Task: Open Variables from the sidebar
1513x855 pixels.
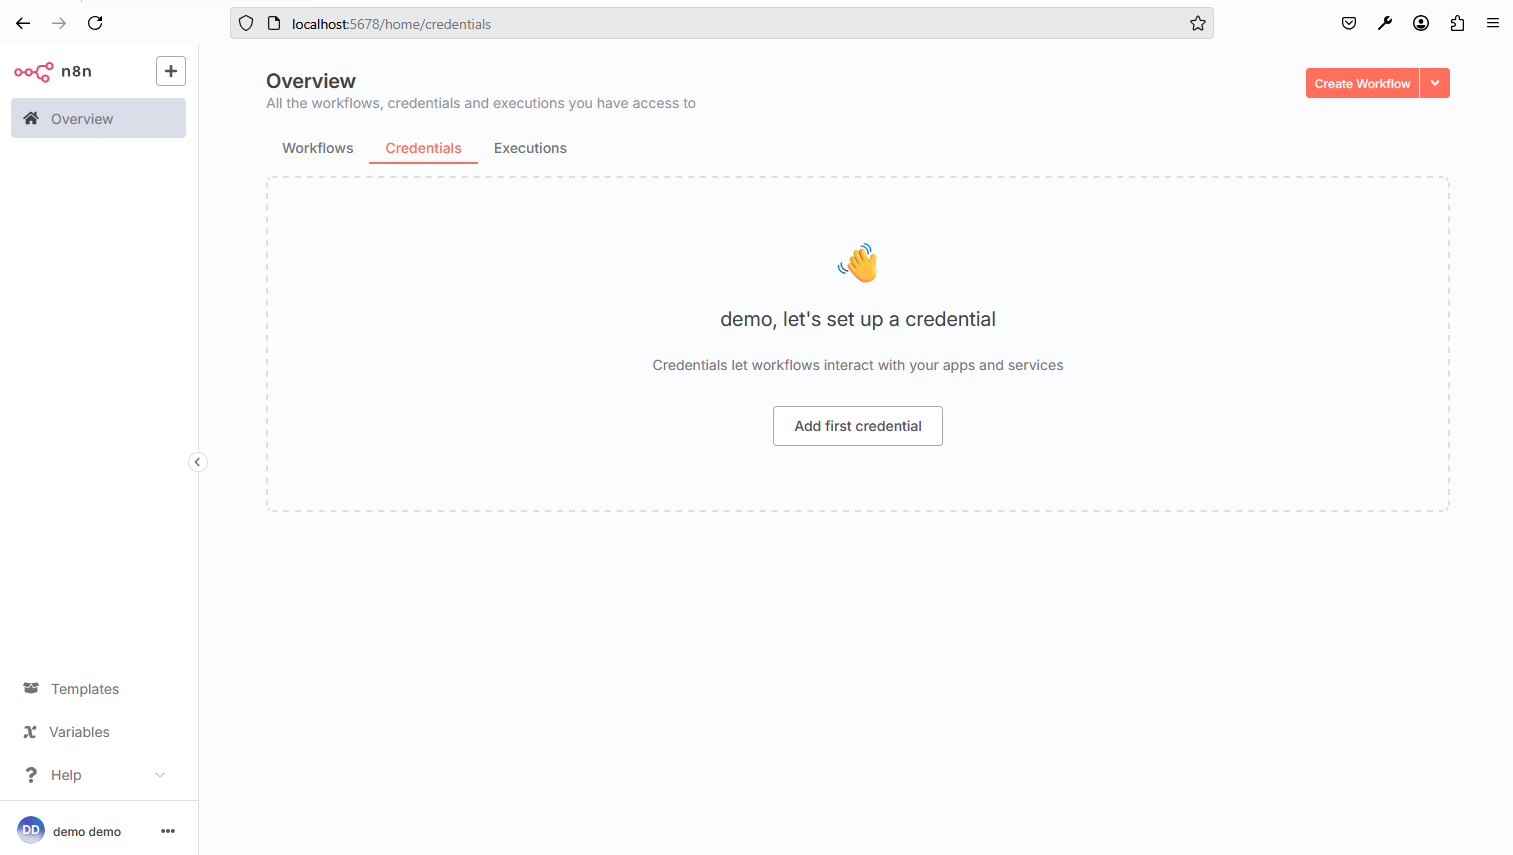Action: coord(79,732)
